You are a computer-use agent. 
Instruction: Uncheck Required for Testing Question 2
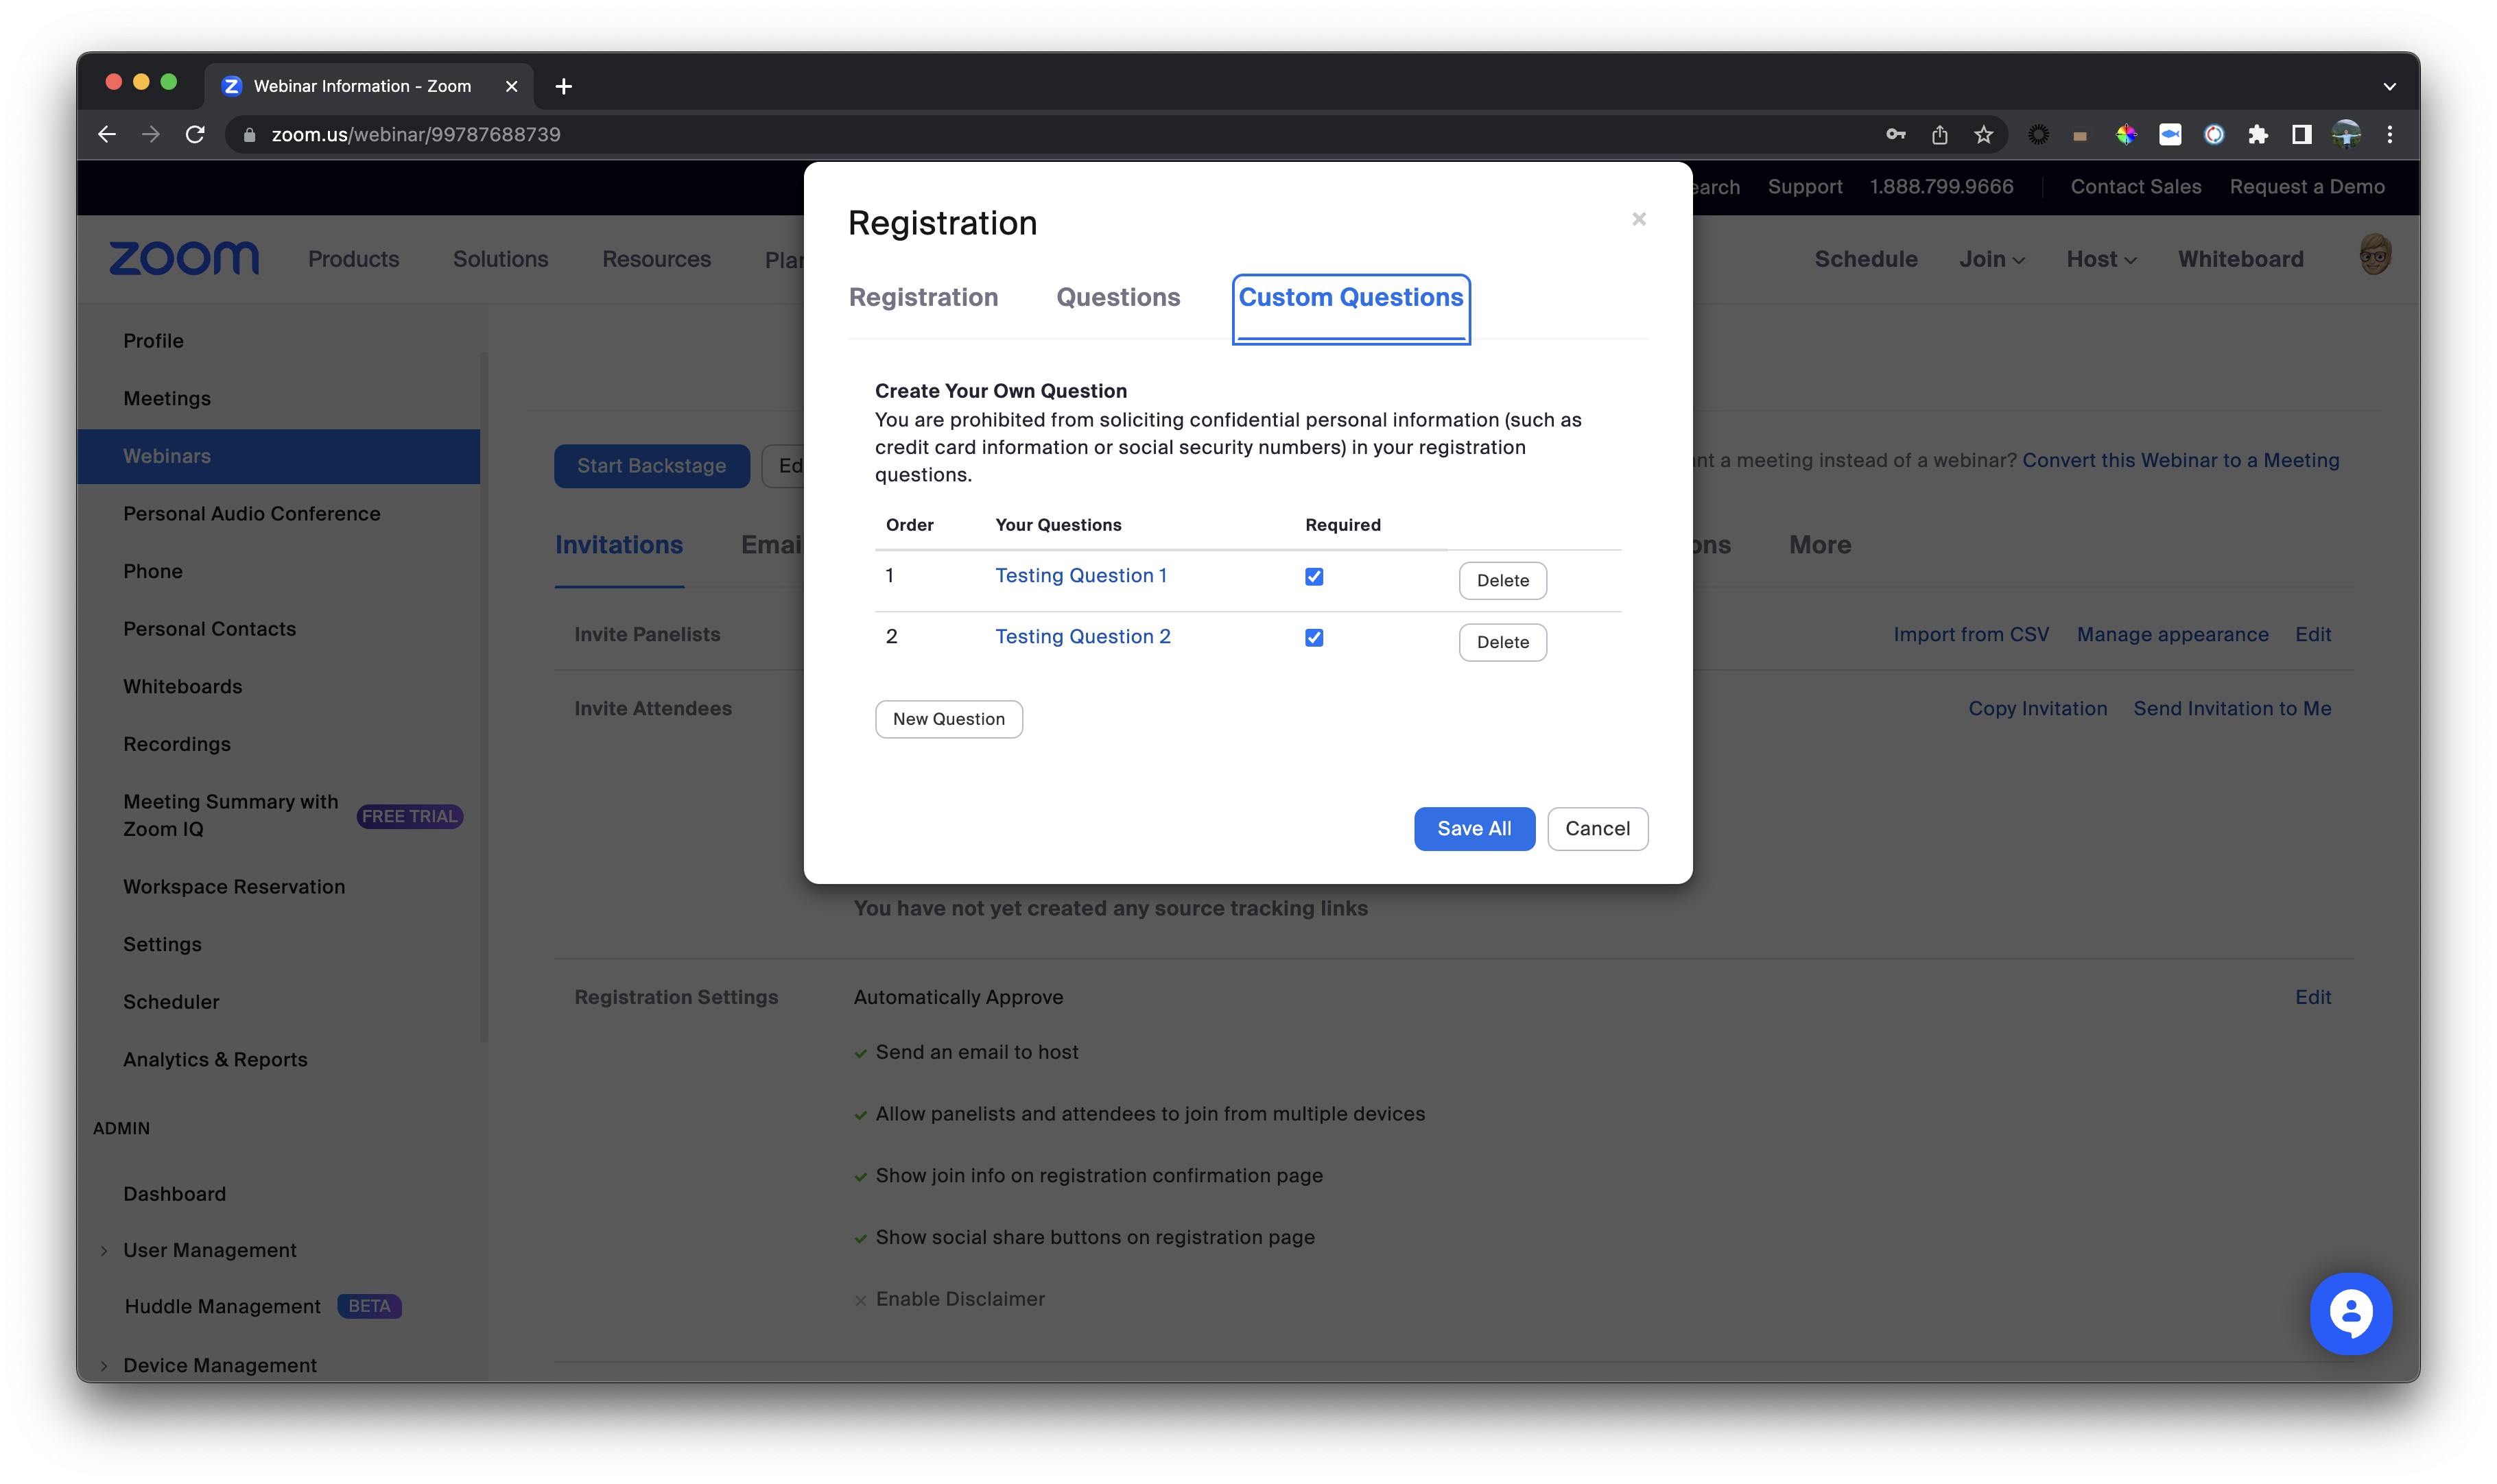pyautogui.click(x=1313, y=638)
